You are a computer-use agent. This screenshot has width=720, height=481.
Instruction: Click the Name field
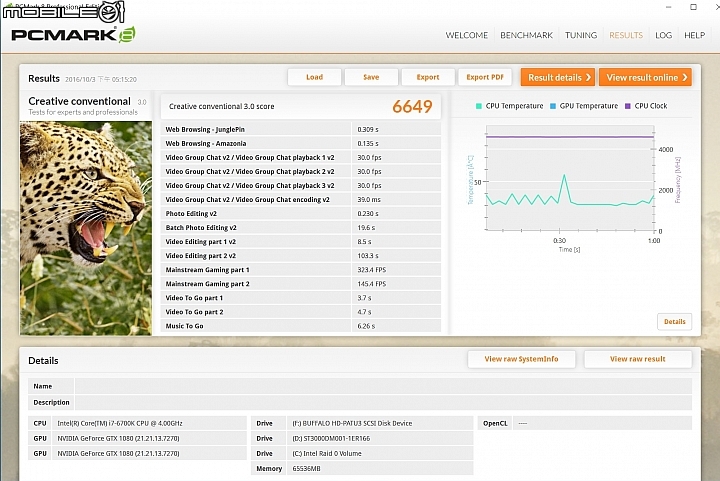tap(383, 386)
